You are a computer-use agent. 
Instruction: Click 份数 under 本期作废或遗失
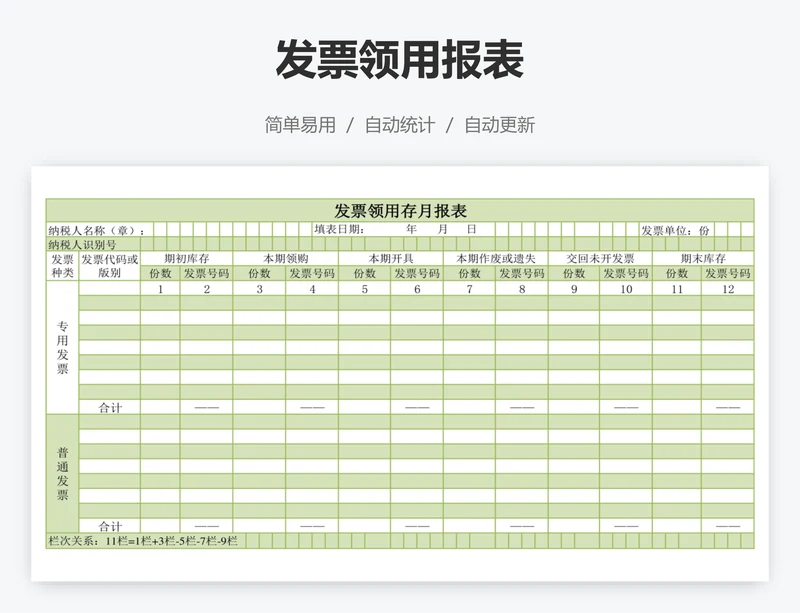[469, 274]
